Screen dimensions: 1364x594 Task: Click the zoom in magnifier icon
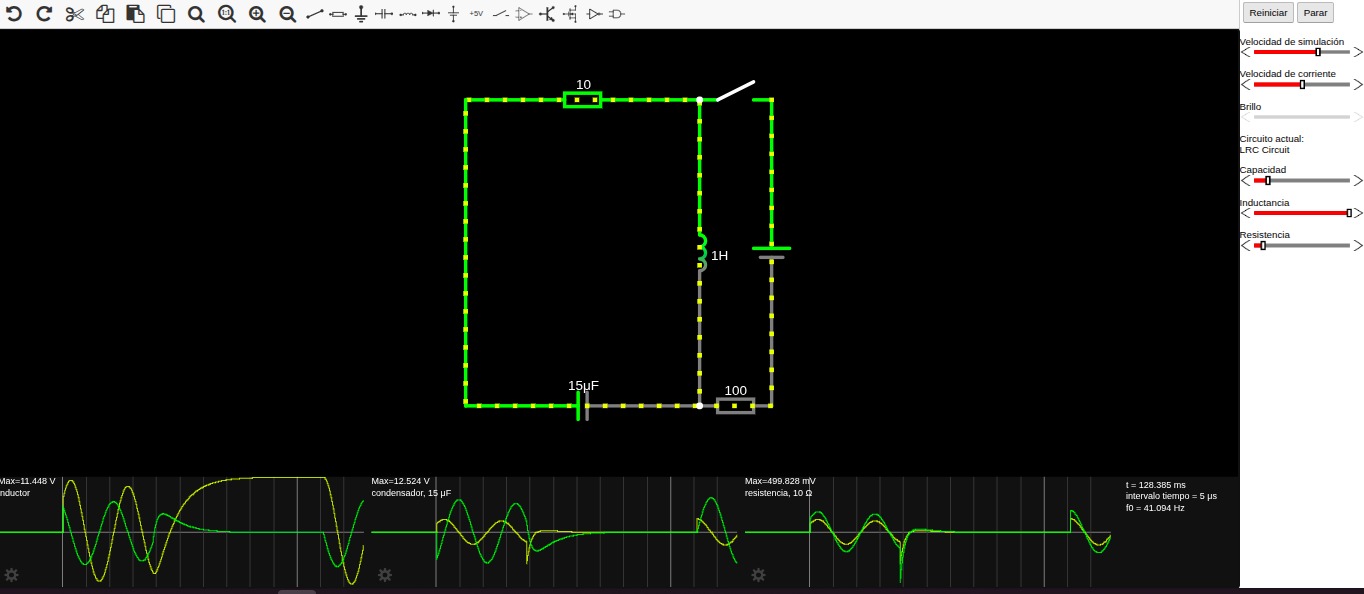click(x=257, y=14)
